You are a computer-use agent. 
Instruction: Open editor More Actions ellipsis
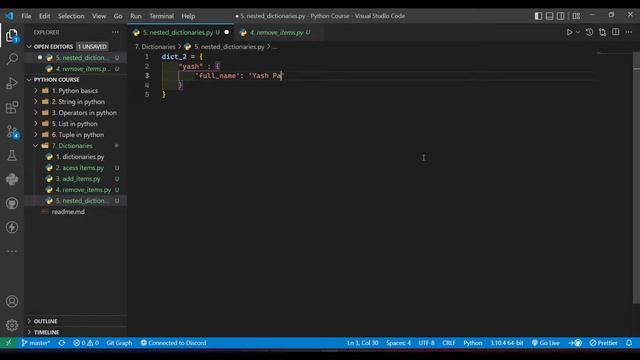629,32
